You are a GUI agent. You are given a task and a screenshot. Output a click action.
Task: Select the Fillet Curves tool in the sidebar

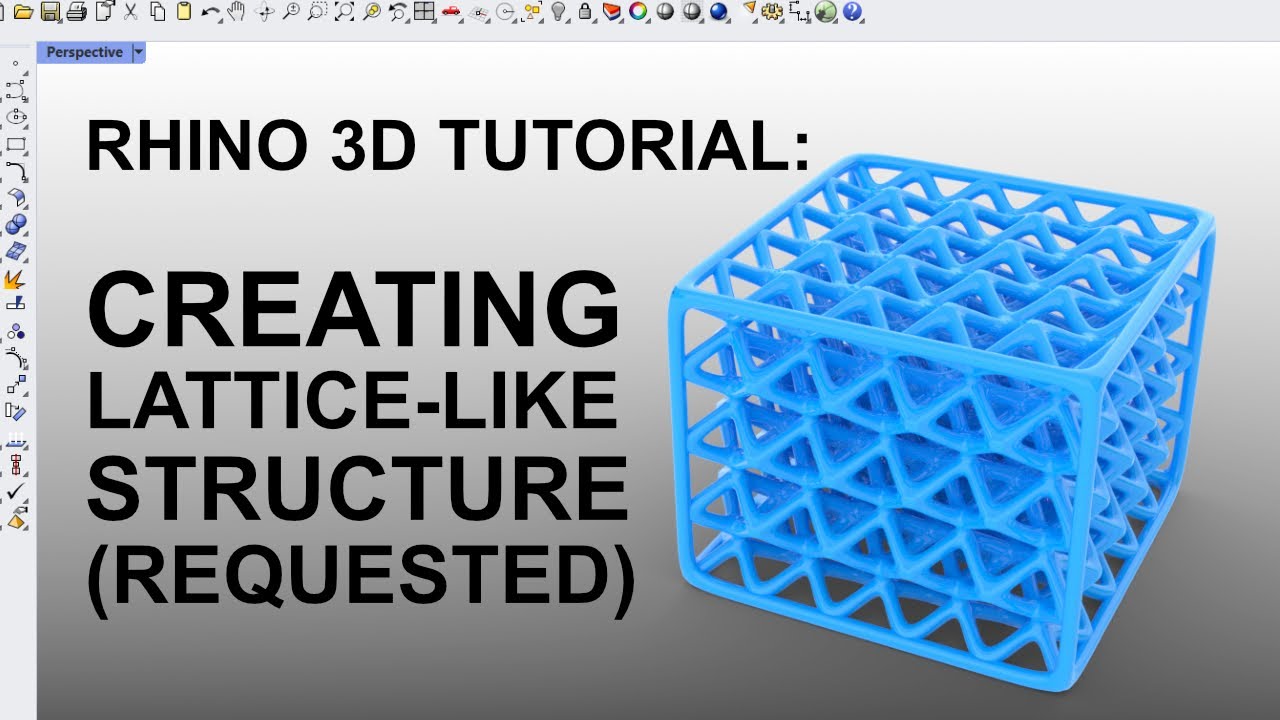(16, 171)
